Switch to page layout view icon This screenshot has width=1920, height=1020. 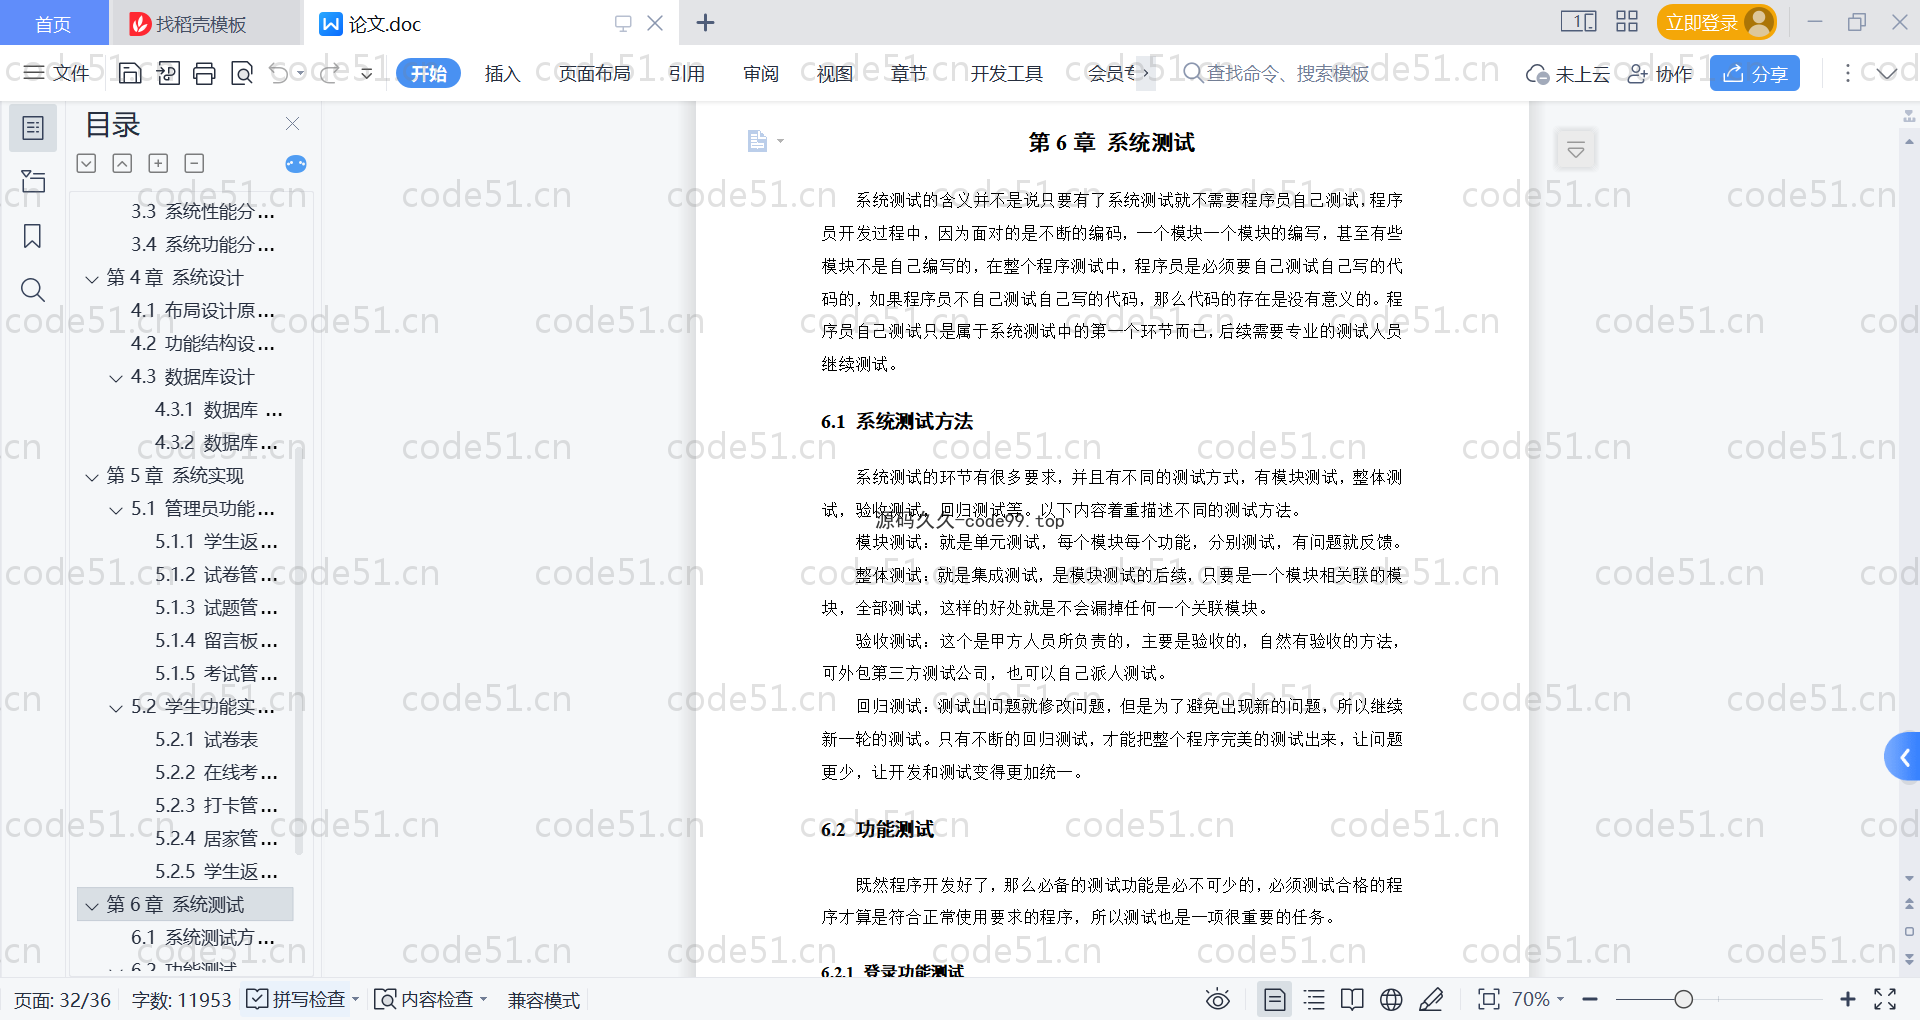[1274, 999]
